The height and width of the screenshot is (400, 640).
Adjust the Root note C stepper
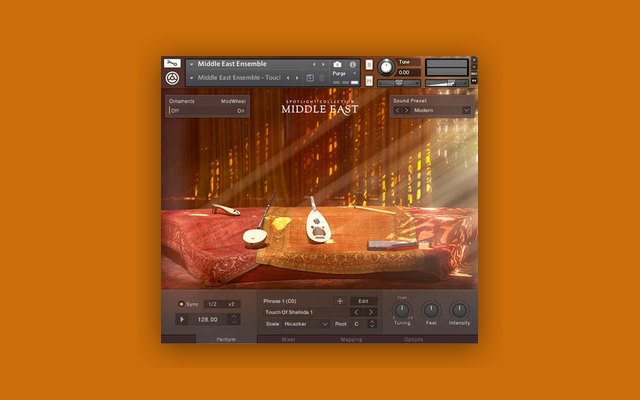371,324
